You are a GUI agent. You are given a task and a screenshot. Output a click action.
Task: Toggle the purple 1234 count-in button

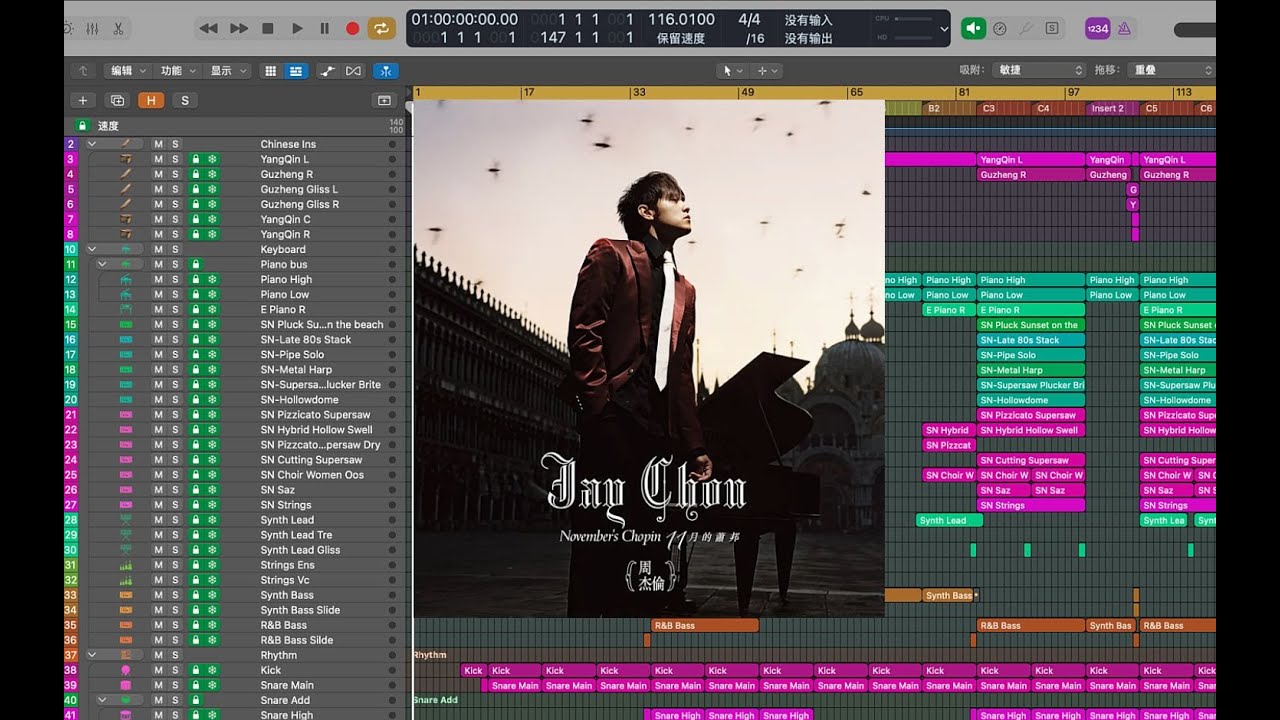[1097, 29]
